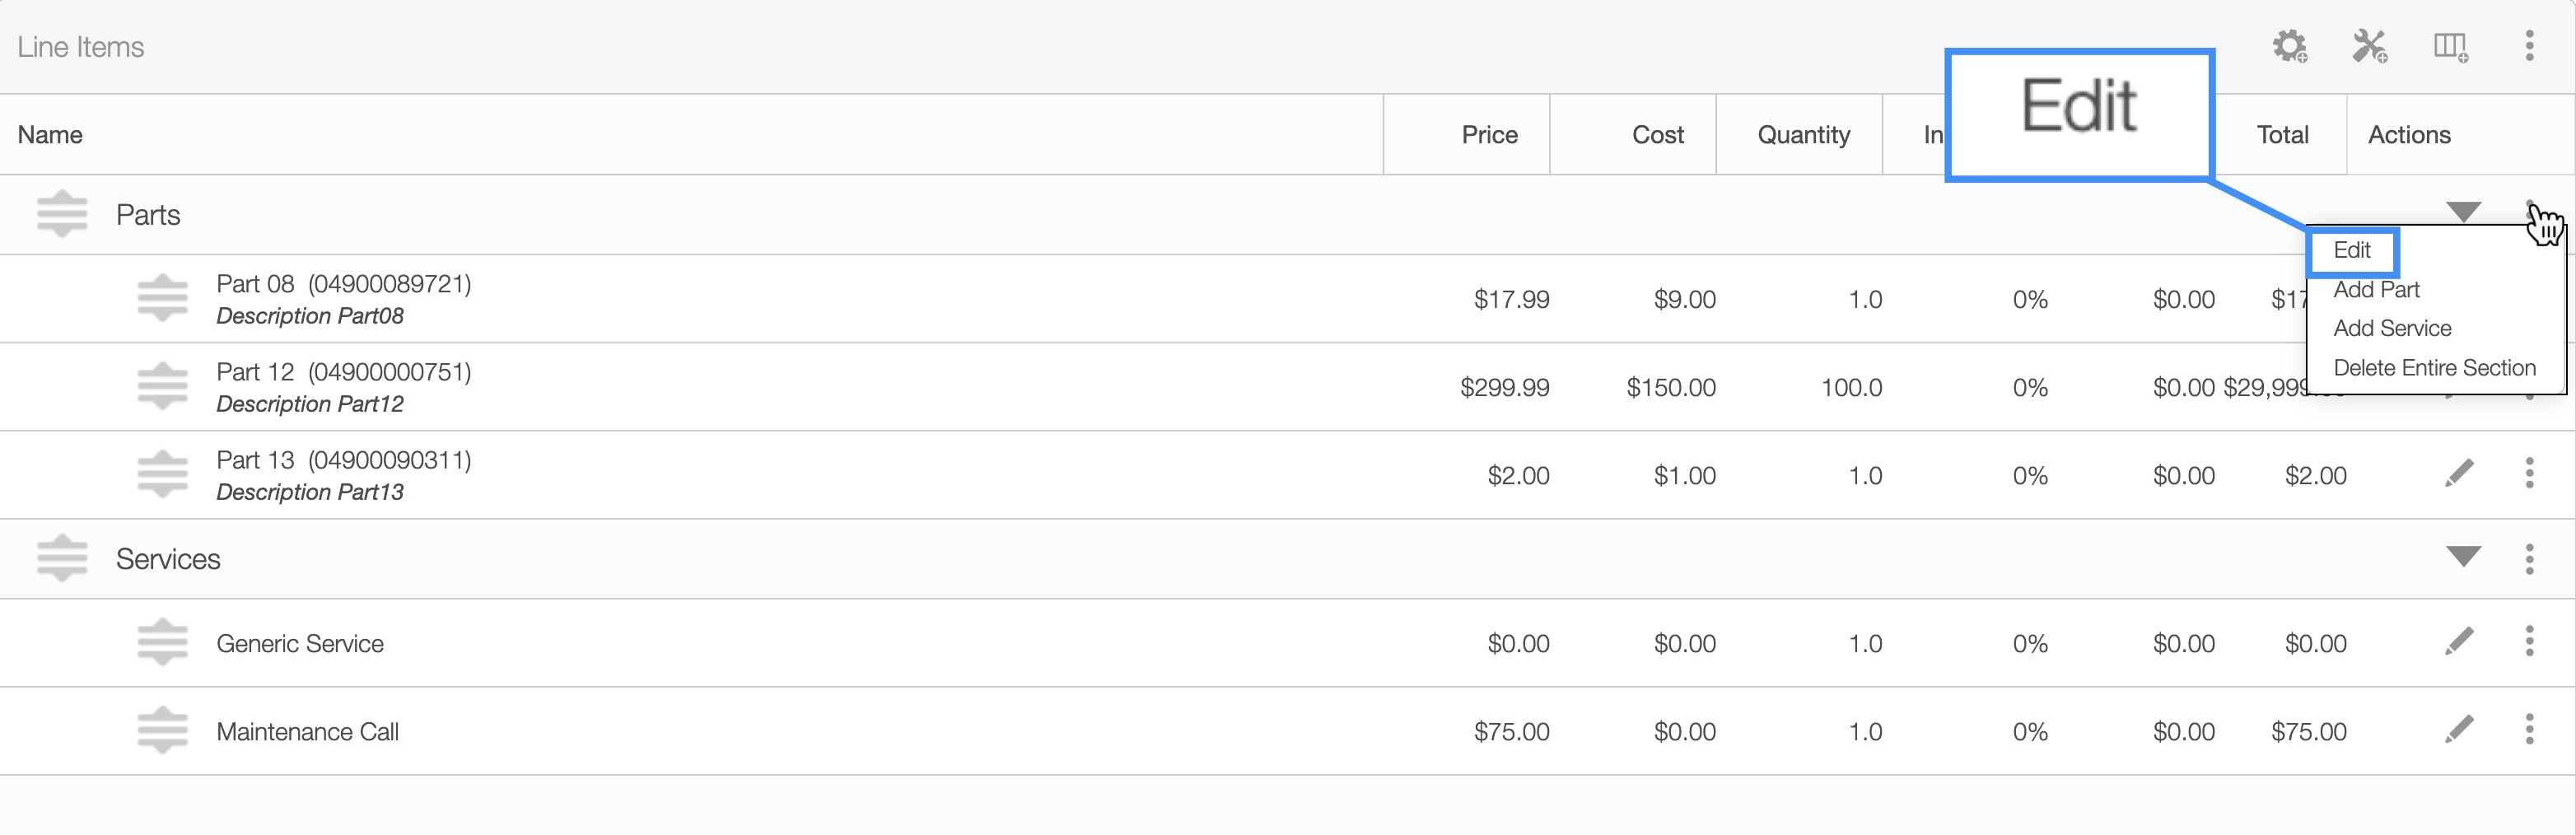Open three-dot menu for Maintenance Call
The height and width of the screenshot is (835, 2576).
(x=2529, y=729)
